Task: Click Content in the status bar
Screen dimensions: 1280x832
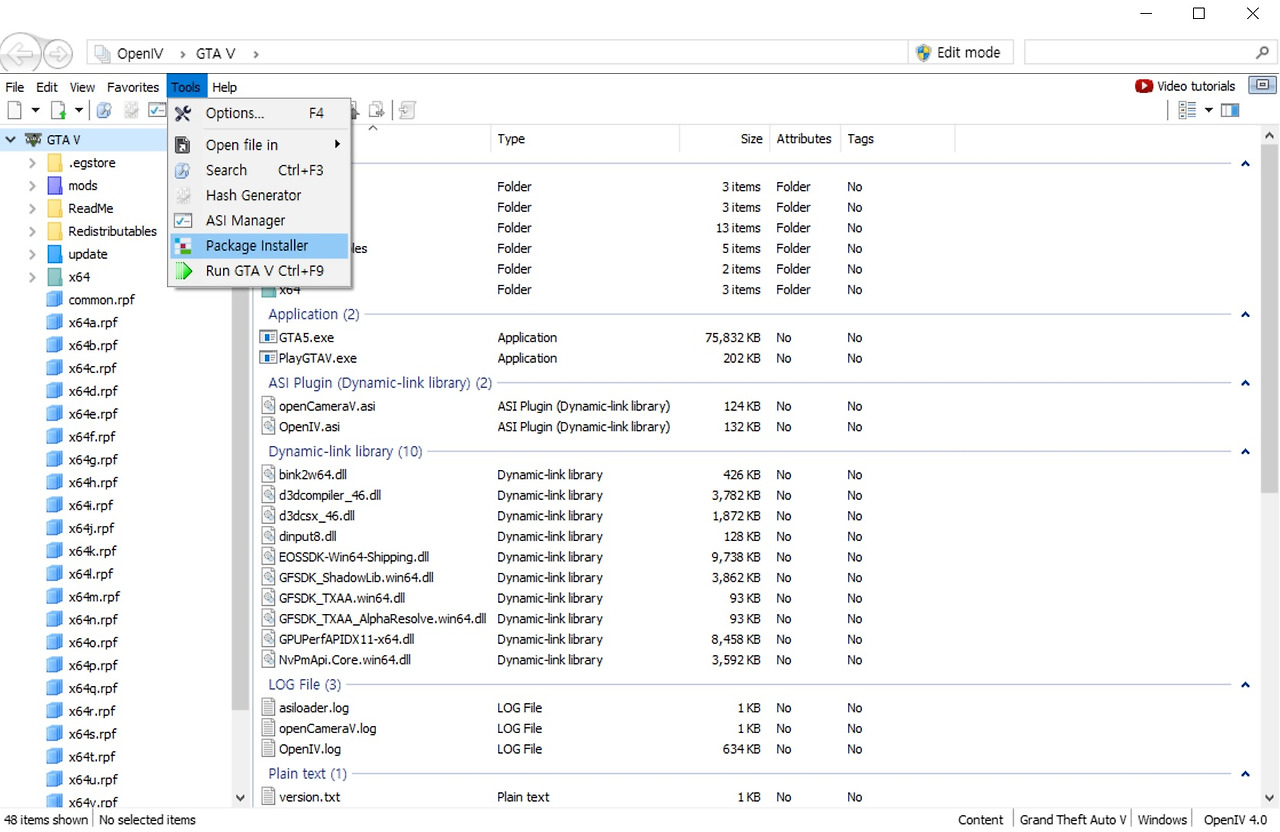Action: click(980, 820)
